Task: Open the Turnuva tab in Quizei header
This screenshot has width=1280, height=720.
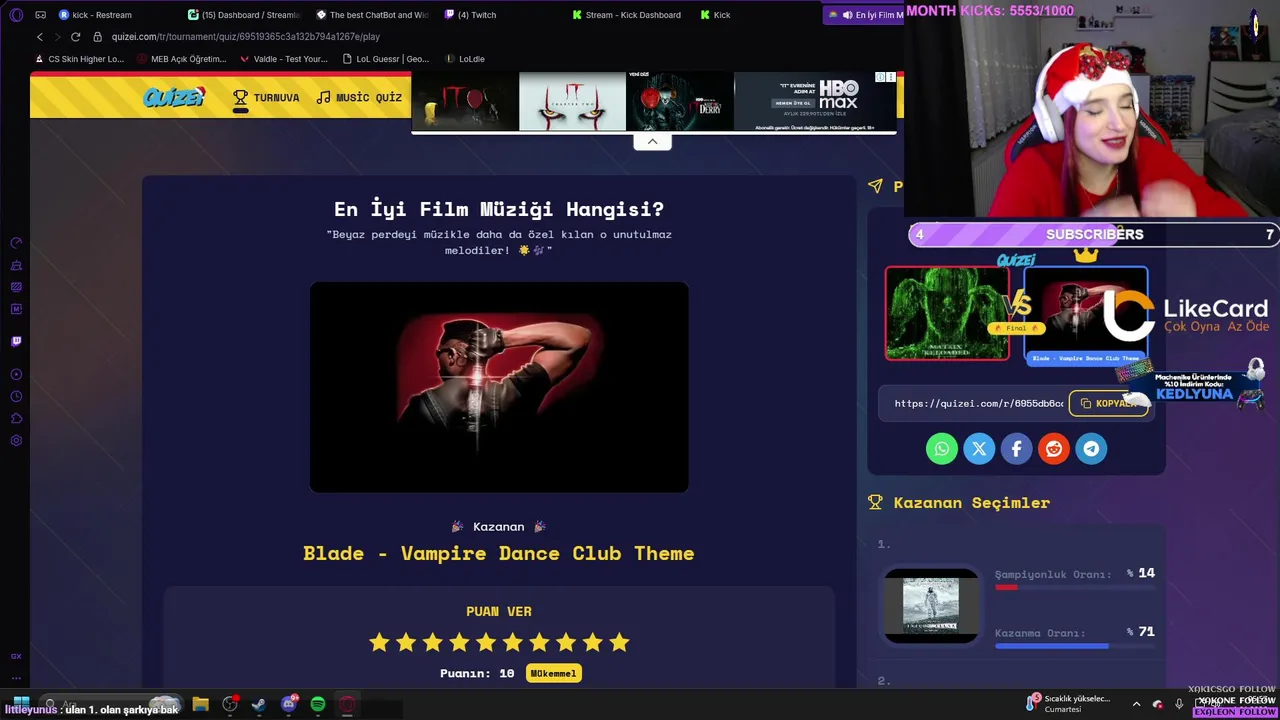Action: click(x=266, y=97)
